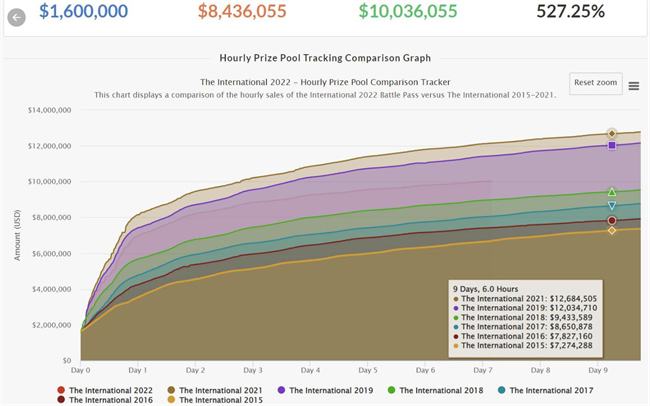The height and width of the screenshot is (406, 650).
Task: Click the Day 9 x-axis label
Action: (598, 370)
